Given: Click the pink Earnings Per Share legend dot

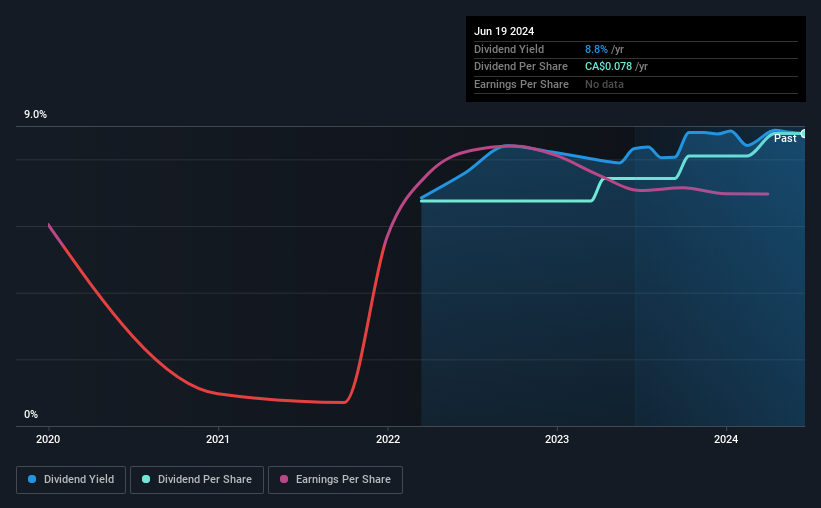Looking at the screenshot, I should coord(284,479).
